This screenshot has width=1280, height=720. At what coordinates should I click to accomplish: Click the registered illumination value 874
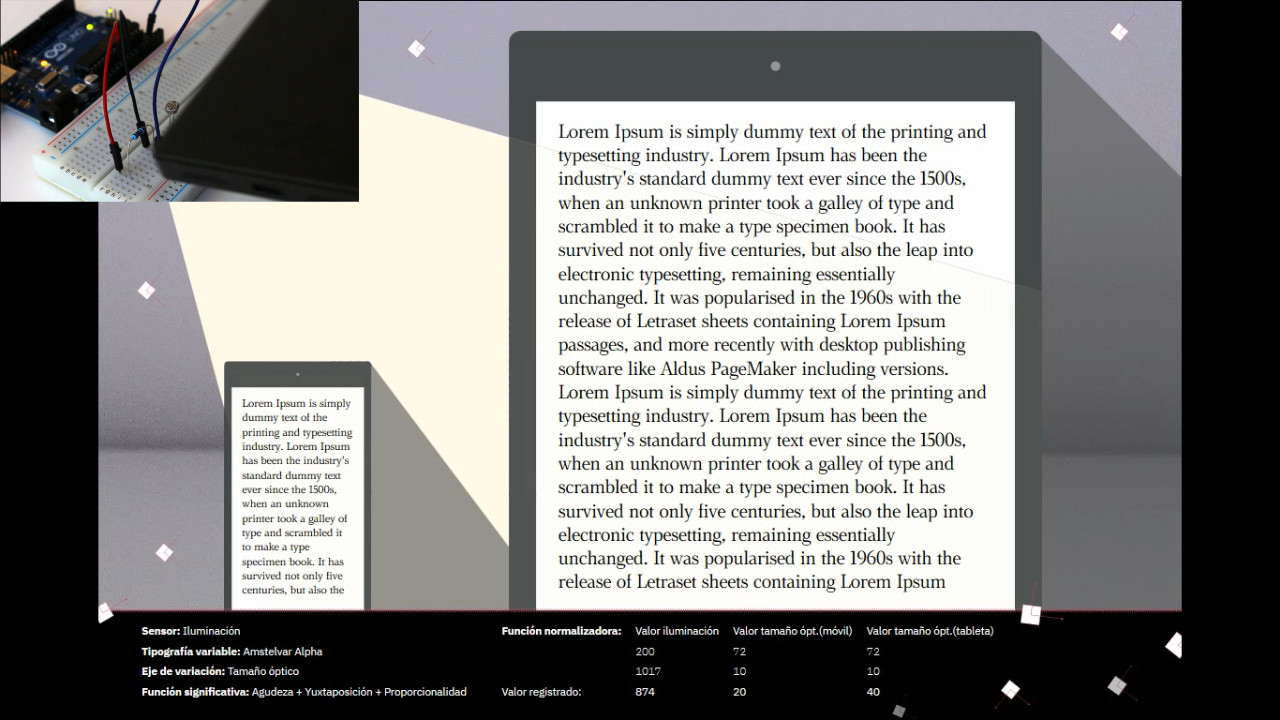point(645,691)
